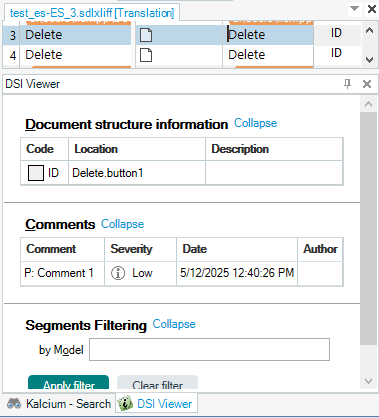Click the Code column header

tap(44, 149)
